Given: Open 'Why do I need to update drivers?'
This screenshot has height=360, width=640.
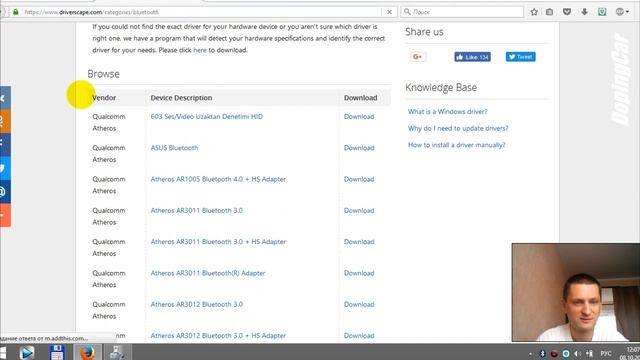Looking at the screenshot, I should 458,128.
